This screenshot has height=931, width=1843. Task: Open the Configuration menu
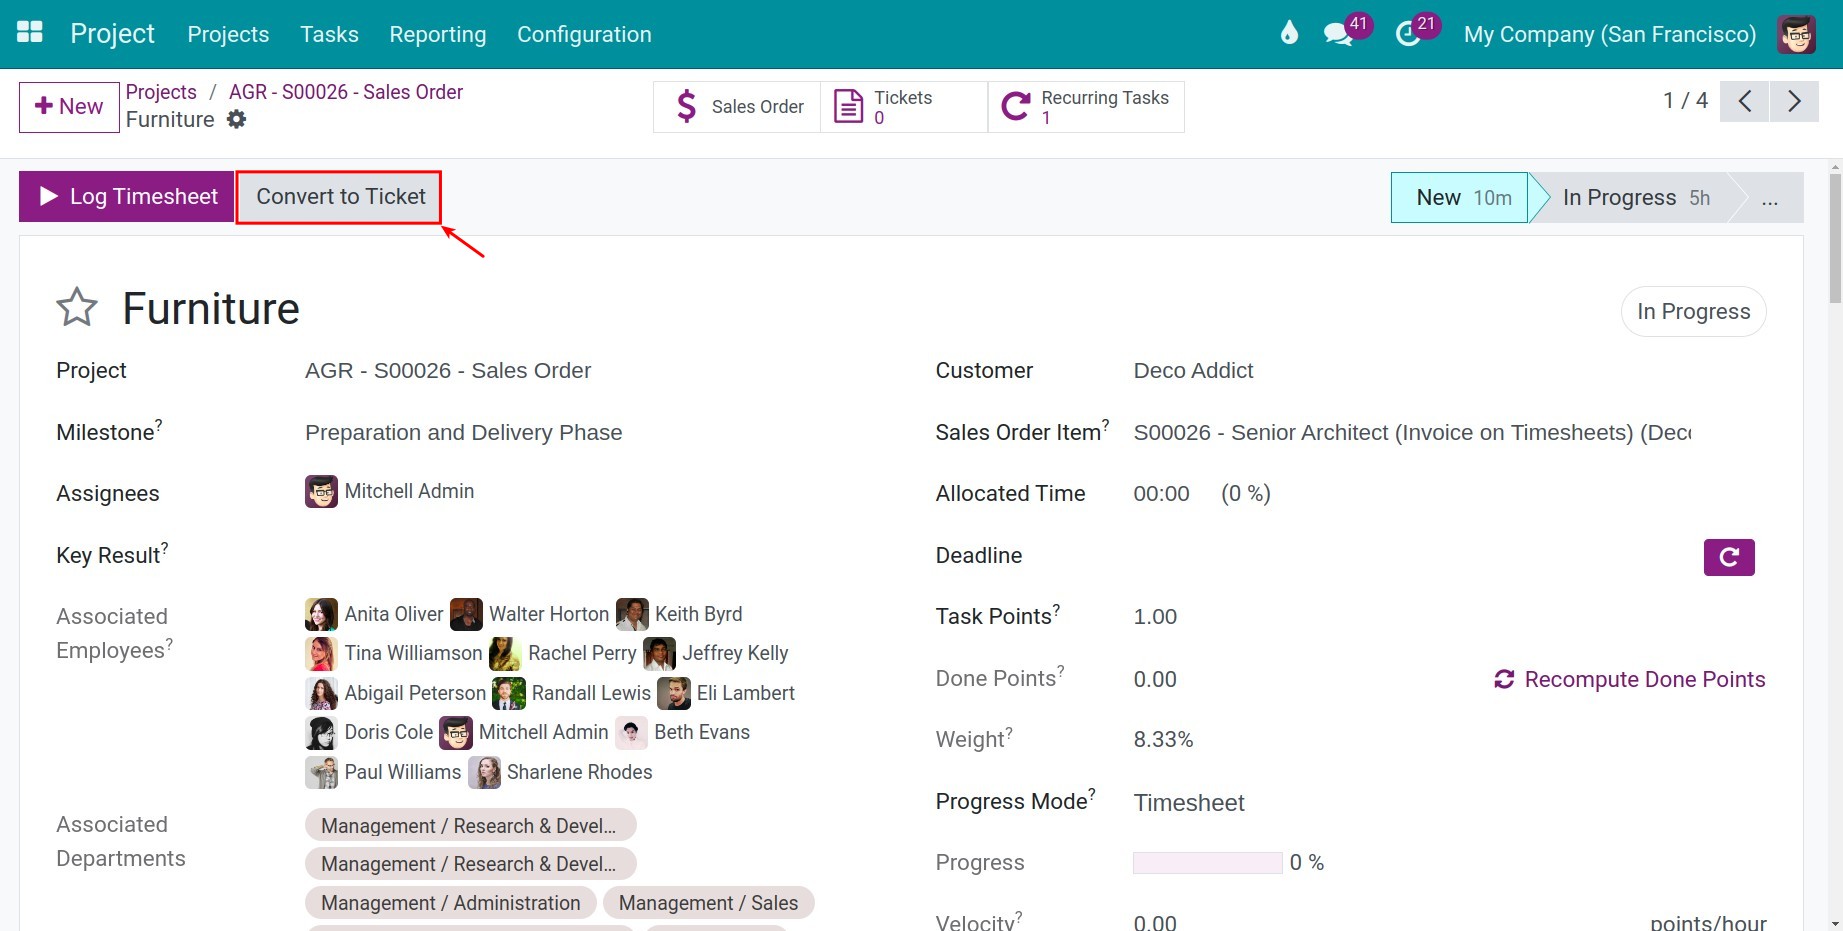pyautogui.click(x=584, y=34)
